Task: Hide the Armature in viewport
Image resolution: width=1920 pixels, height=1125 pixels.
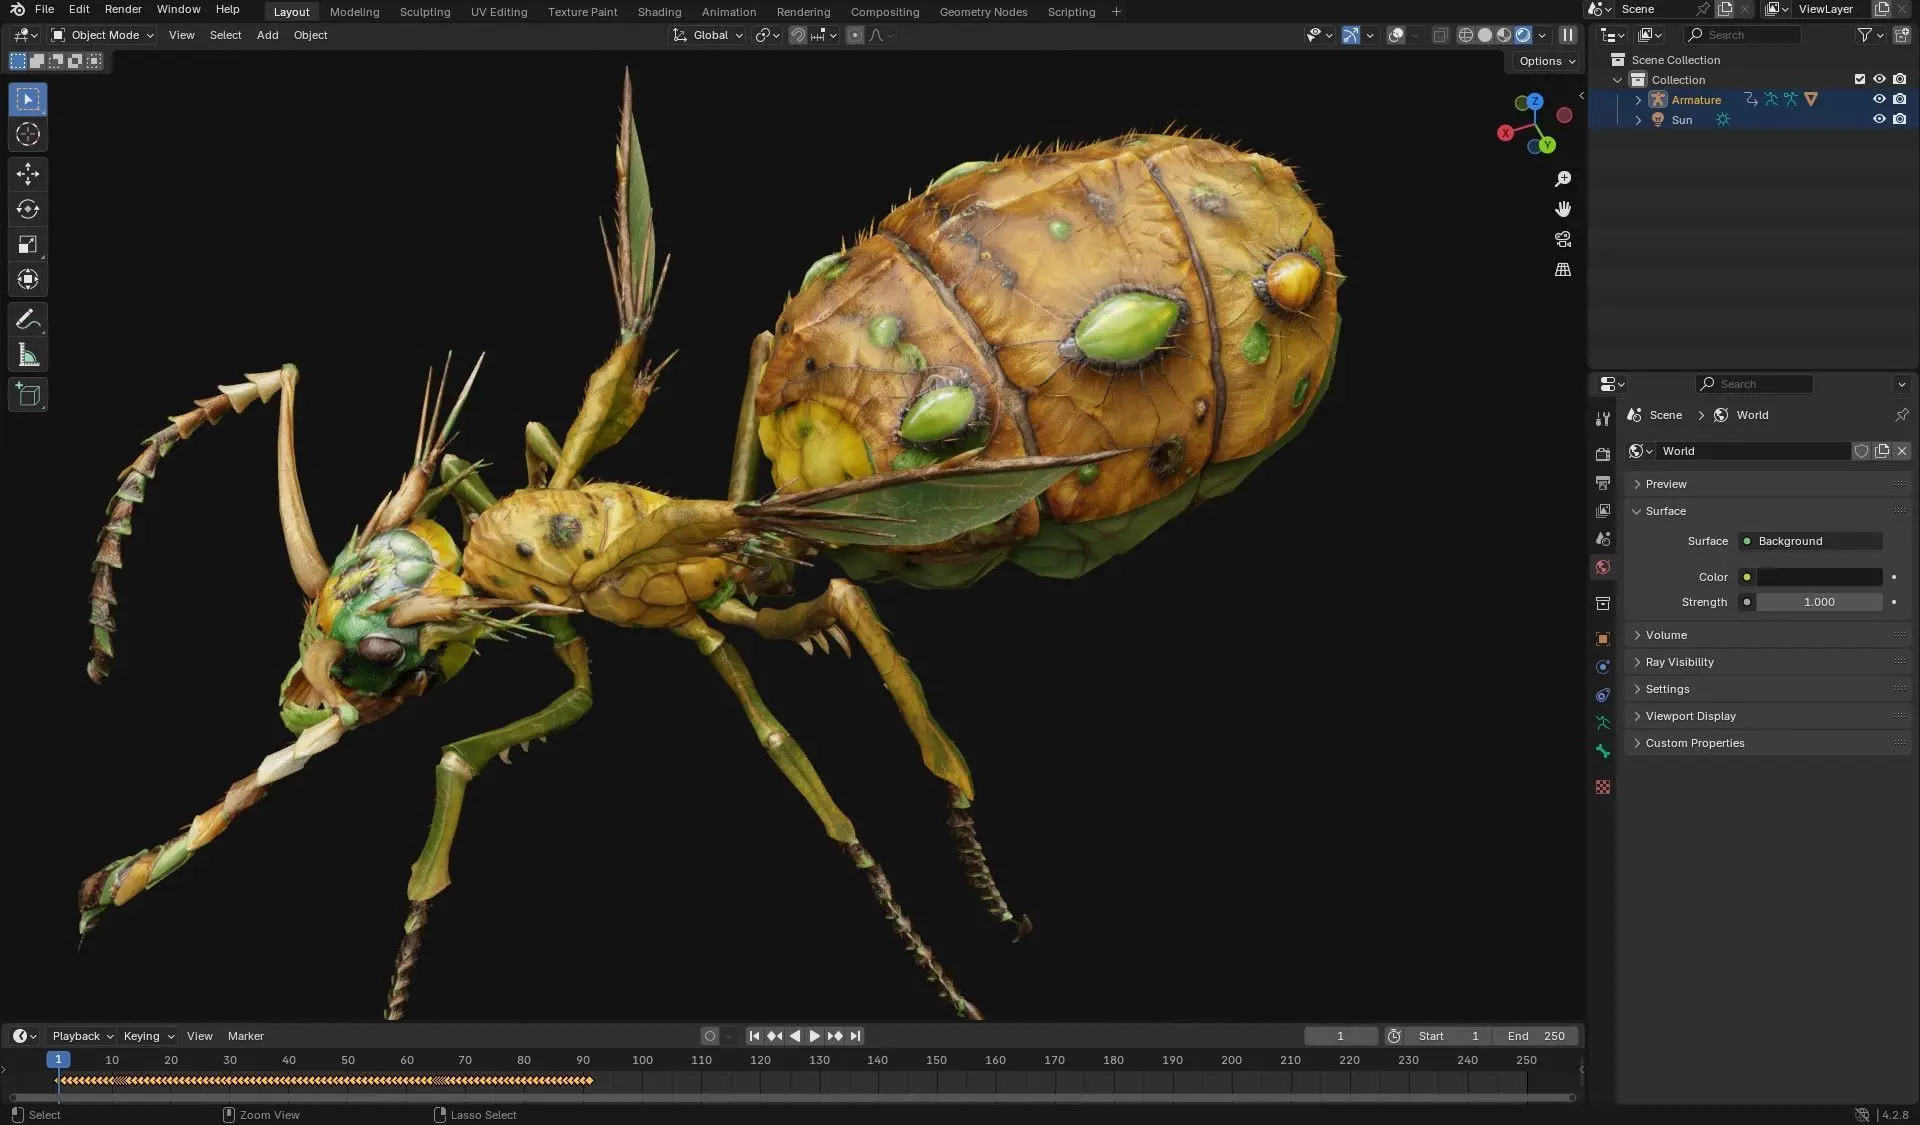Action: 1879,99
